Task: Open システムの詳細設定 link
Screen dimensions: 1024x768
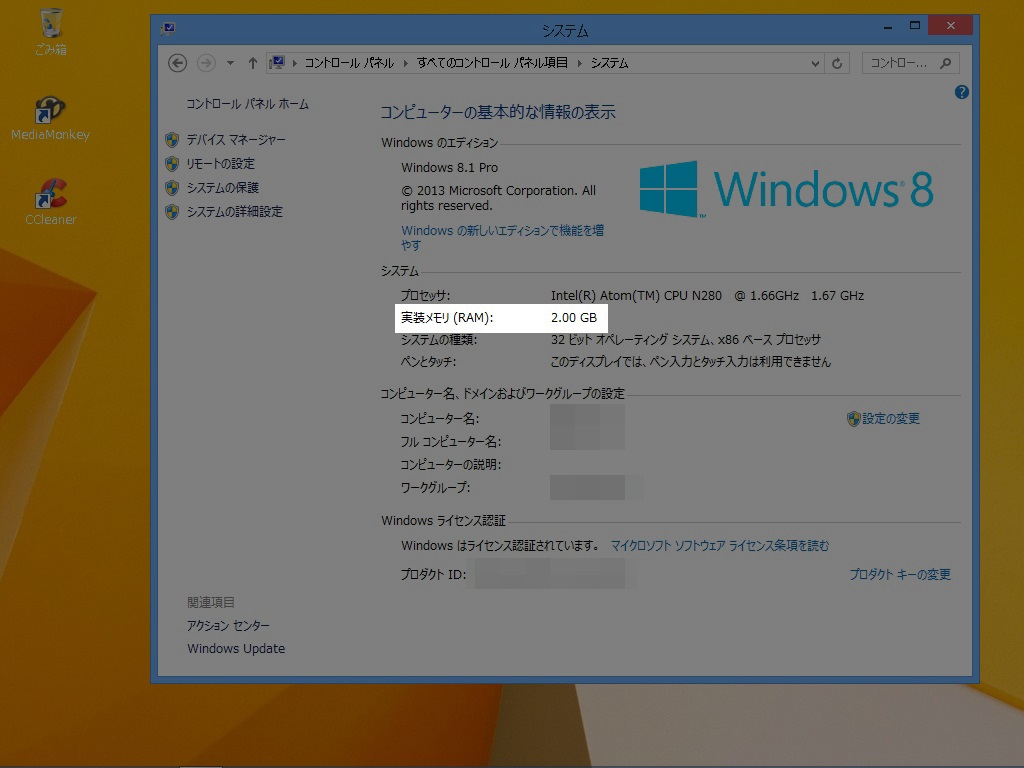Action: (x=234, y=212)
